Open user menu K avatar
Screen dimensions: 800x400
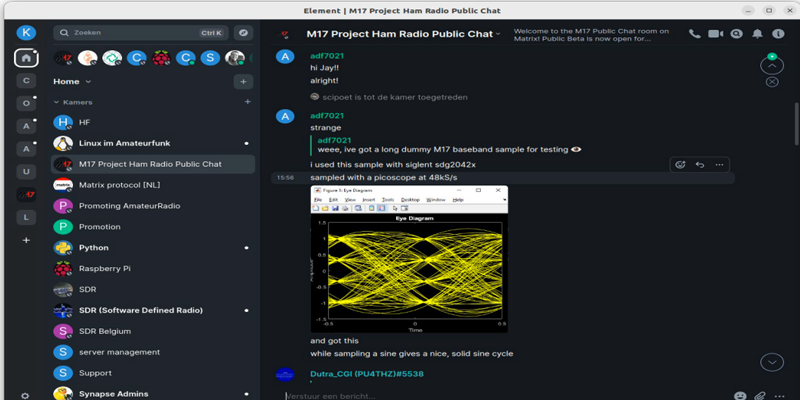[x=26, y=33]
